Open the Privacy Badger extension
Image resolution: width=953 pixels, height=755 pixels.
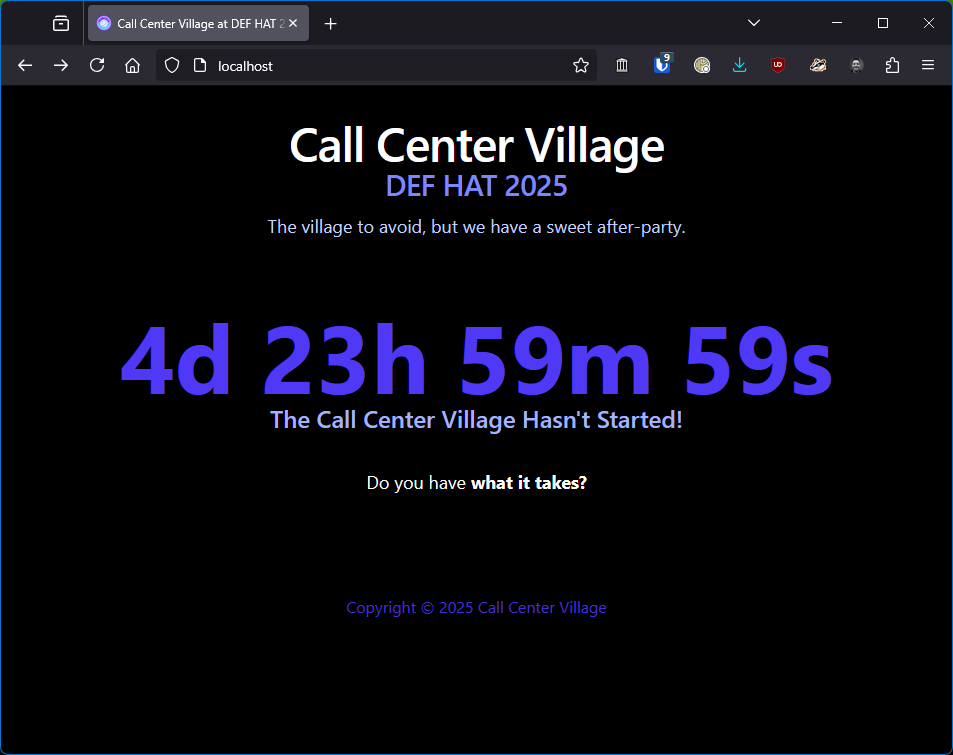click(817, 65)
